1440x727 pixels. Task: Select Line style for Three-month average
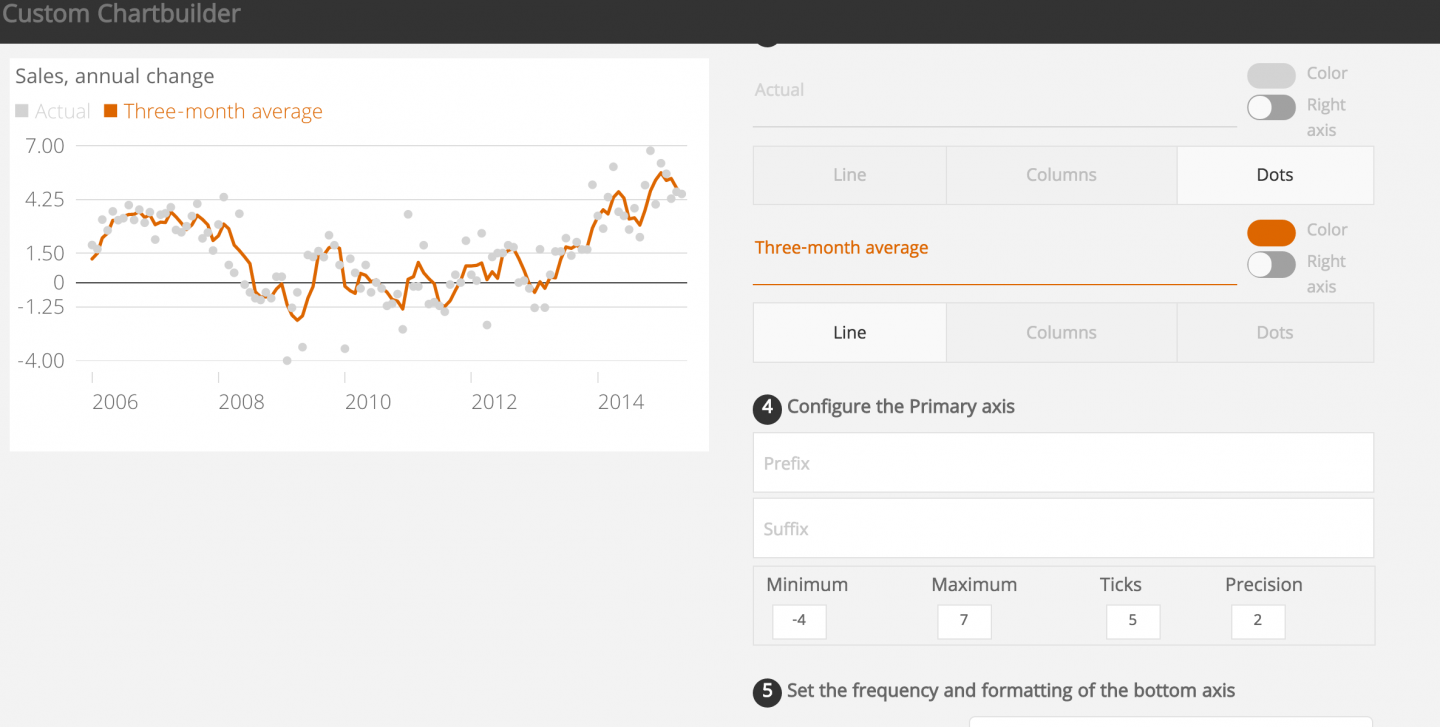tap(848, 332)
